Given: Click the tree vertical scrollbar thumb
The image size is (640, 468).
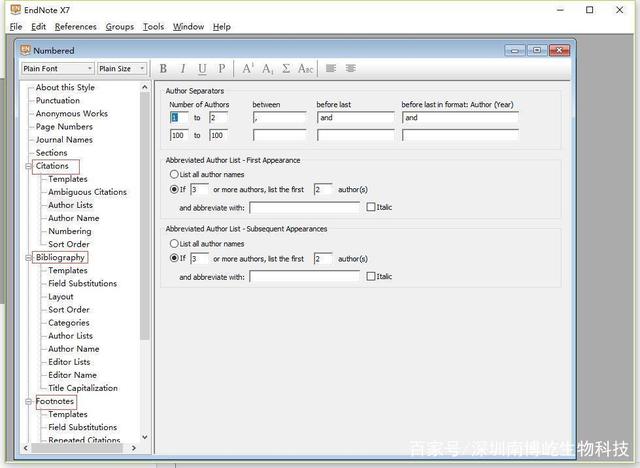Looking at the screenshot, I should [144, 215].
